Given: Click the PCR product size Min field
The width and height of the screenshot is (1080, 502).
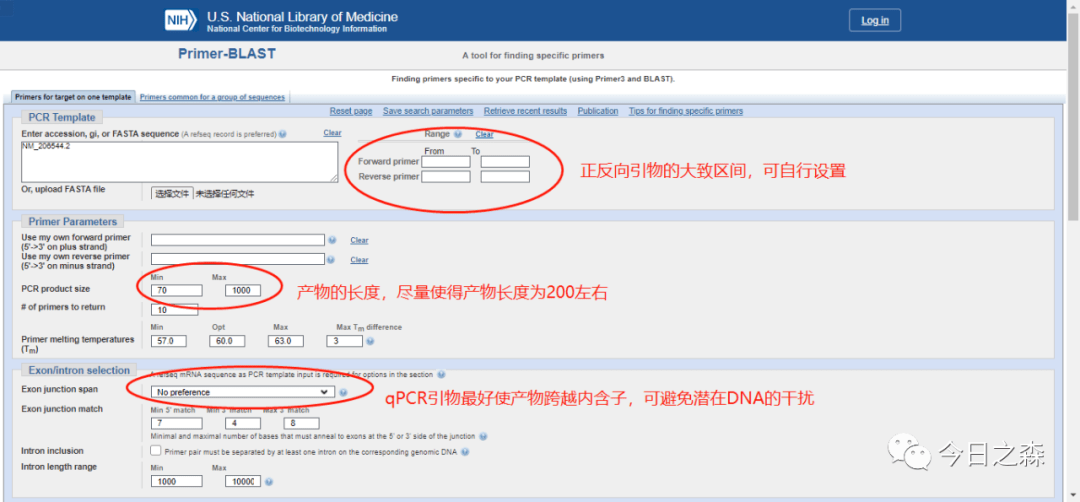Looking at the screenshot, I should click(176, 291).
